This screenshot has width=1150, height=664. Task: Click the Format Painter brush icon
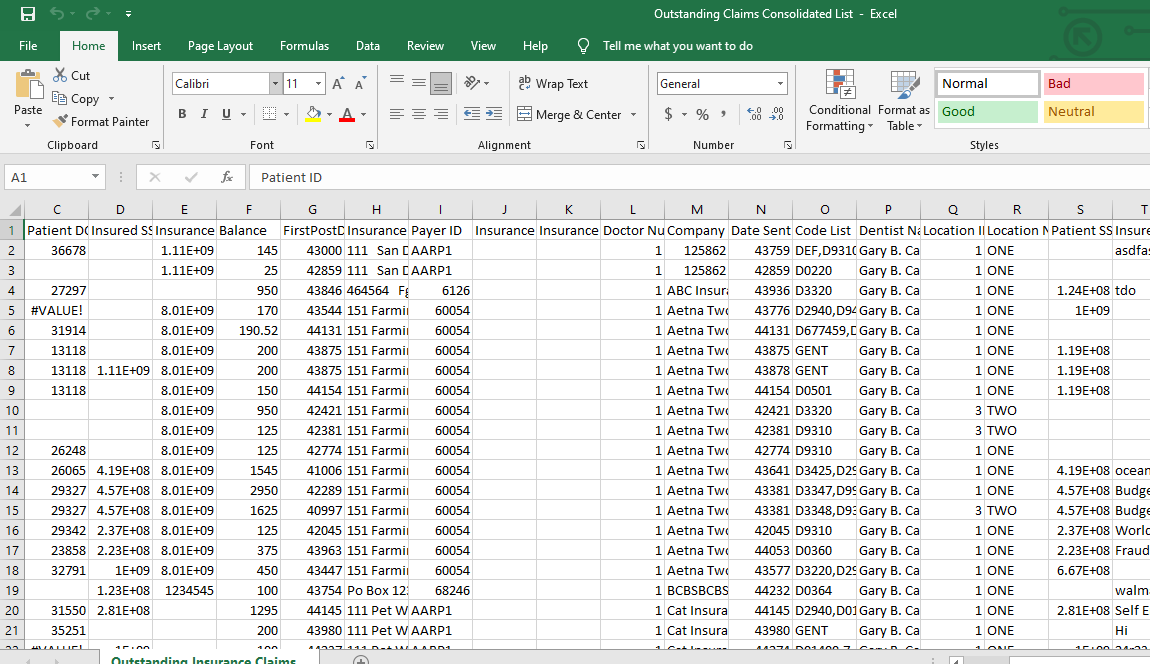(60, 122)
